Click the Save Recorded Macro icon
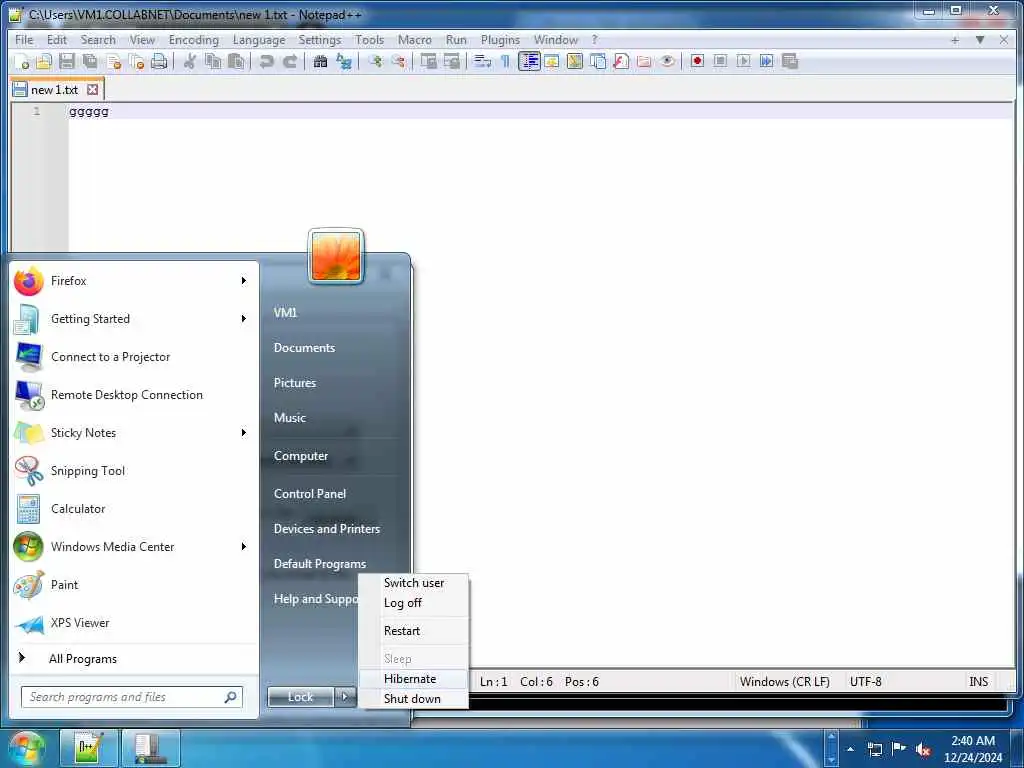Screen dimensions: 1024x768 790,61
